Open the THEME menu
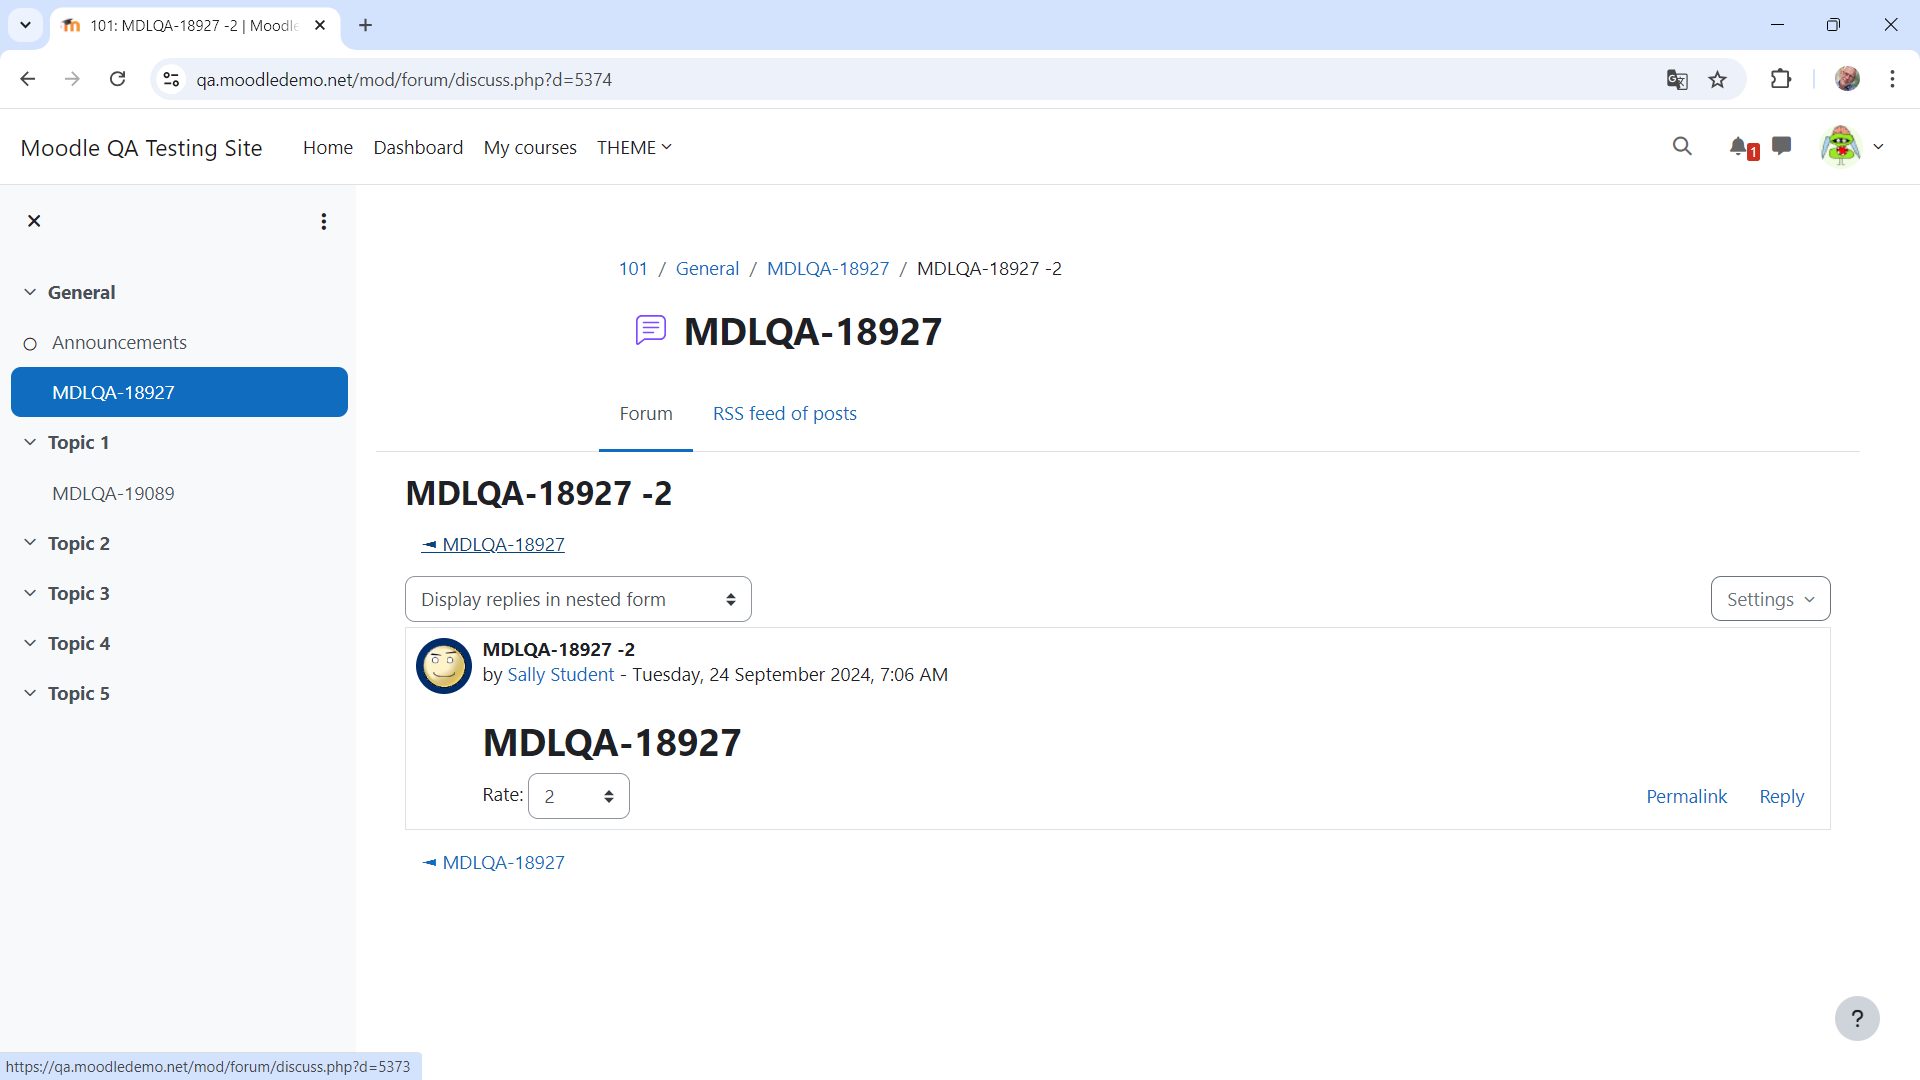Viewport: 1920px width, 1080px height. 634,147
